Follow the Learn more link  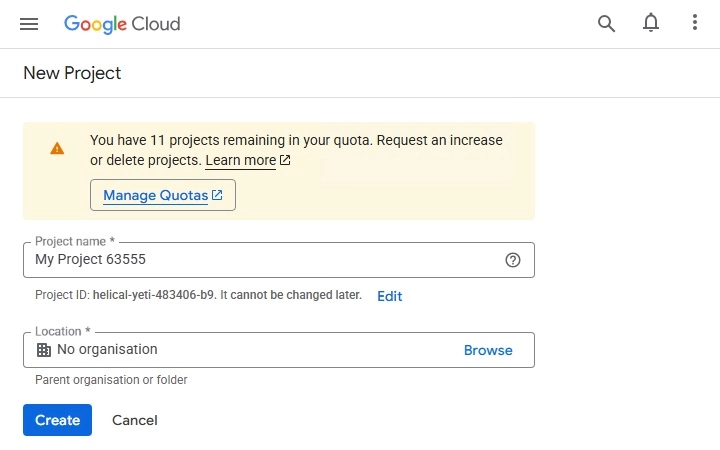[x=240, y=160]
